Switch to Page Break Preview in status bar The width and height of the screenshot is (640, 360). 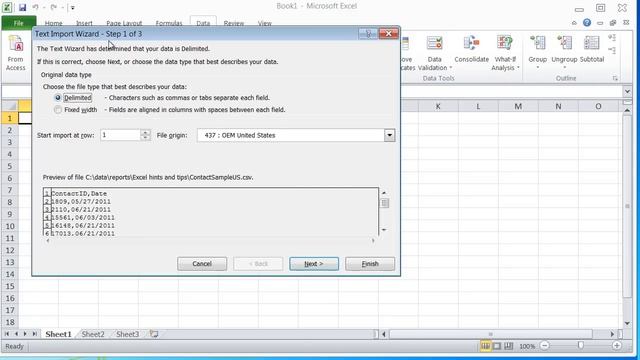509,346
